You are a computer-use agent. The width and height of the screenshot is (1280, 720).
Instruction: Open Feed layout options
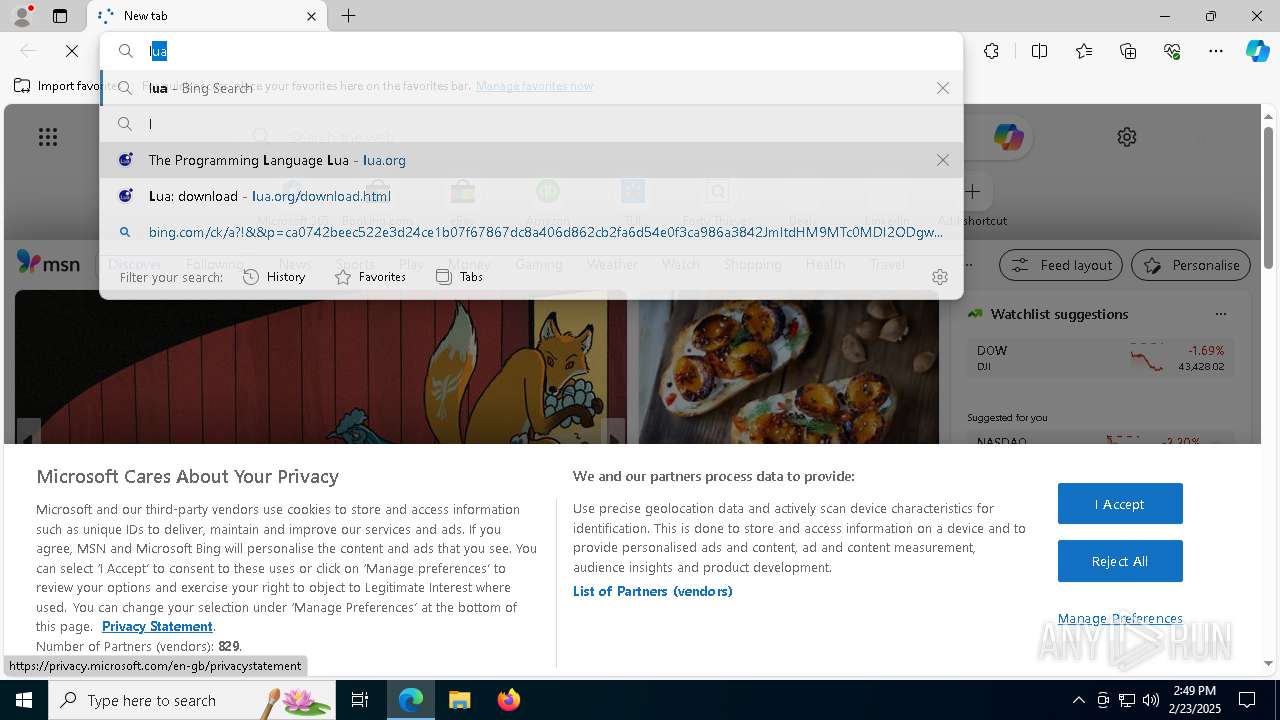(1061, 265)
